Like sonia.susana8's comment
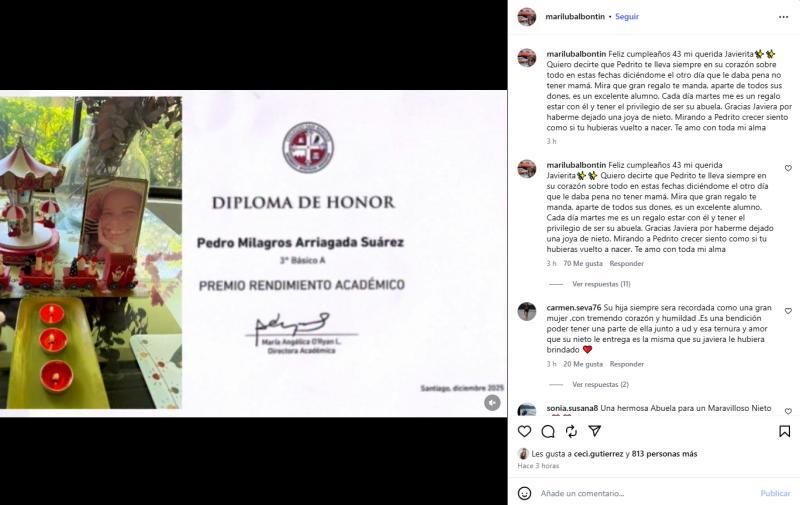The image size is (800, 505). (788, 411)
